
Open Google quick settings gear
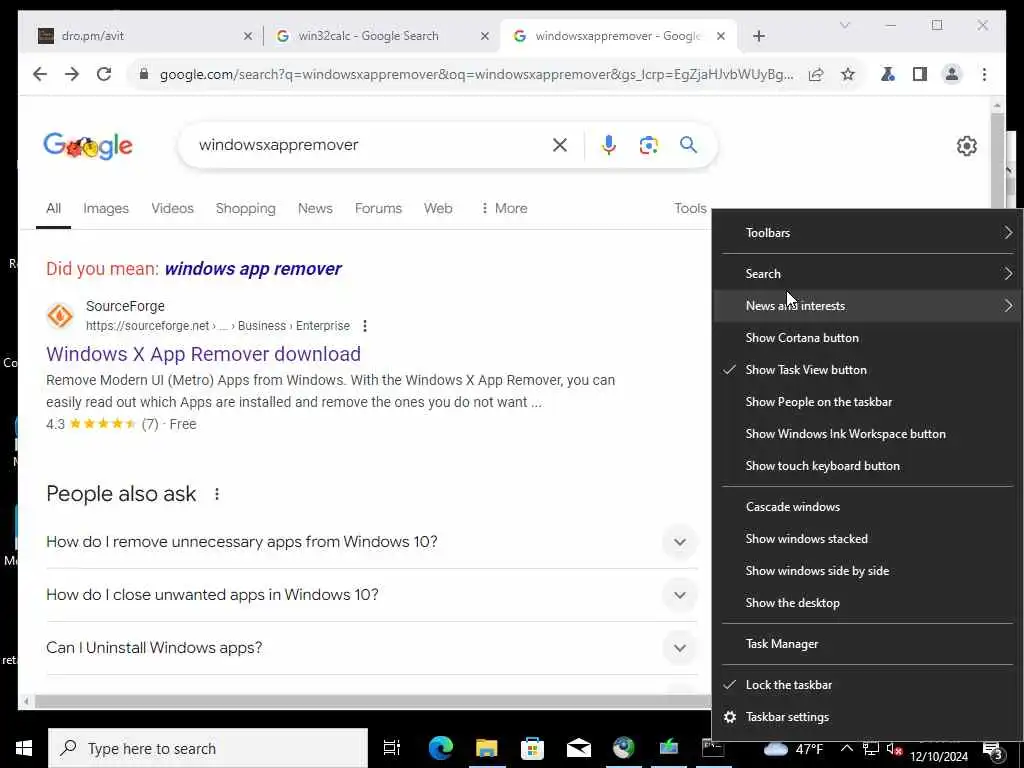[x=967, y=146]
